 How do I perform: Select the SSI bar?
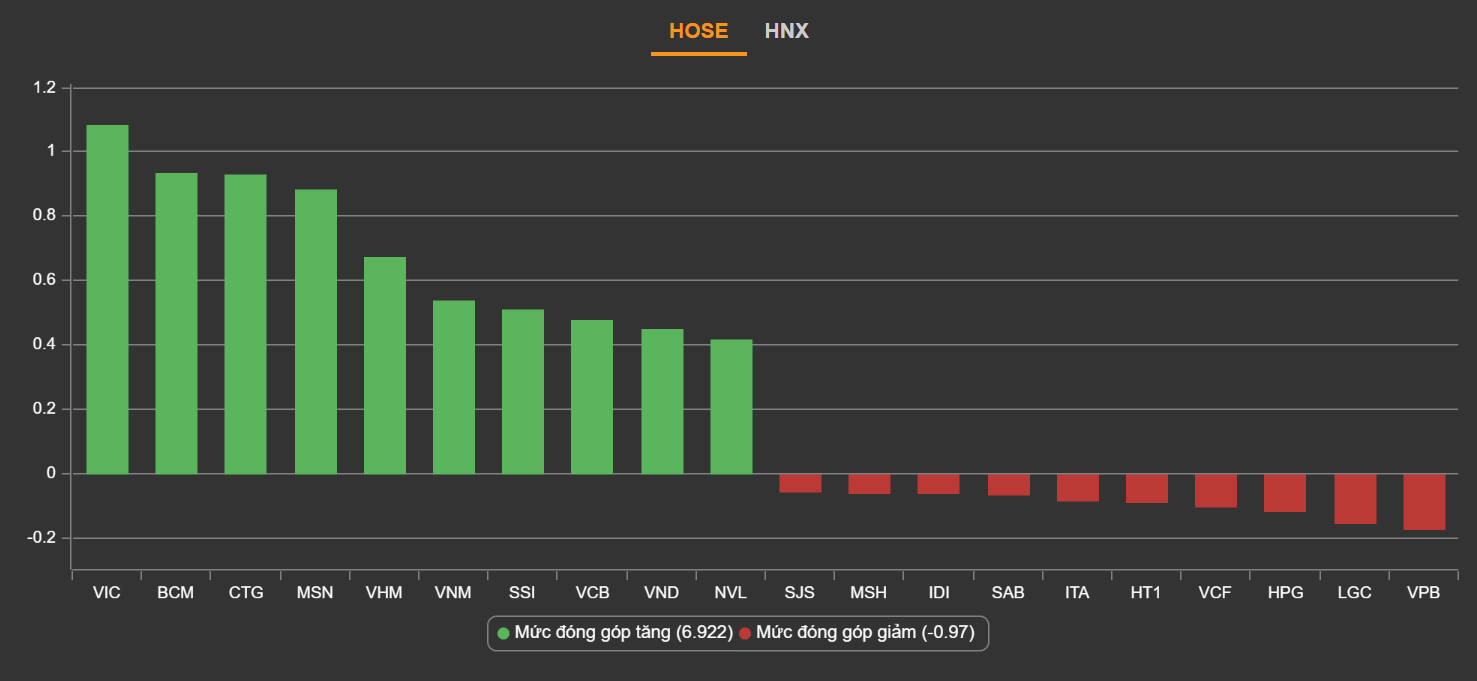pos(523,391)
